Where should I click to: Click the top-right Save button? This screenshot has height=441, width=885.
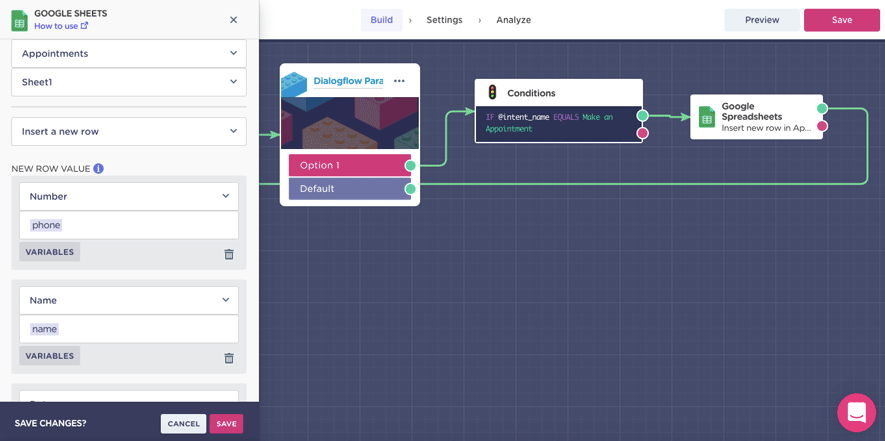pos(842,20)
